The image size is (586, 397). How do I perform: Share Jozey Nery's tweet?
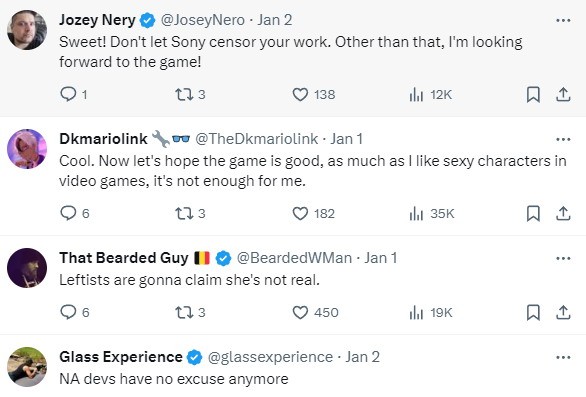click(x=563, y=95)
